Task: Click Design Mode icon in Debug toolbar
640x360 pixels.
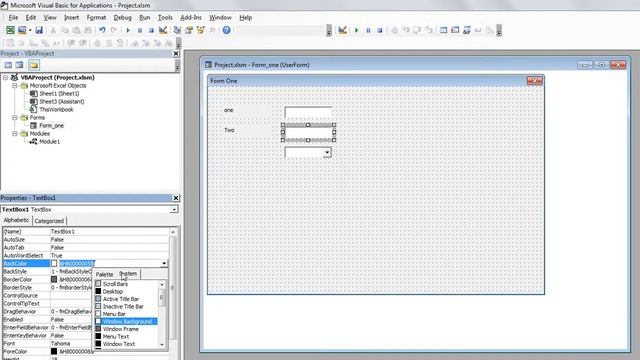Action: click(342, 30)
